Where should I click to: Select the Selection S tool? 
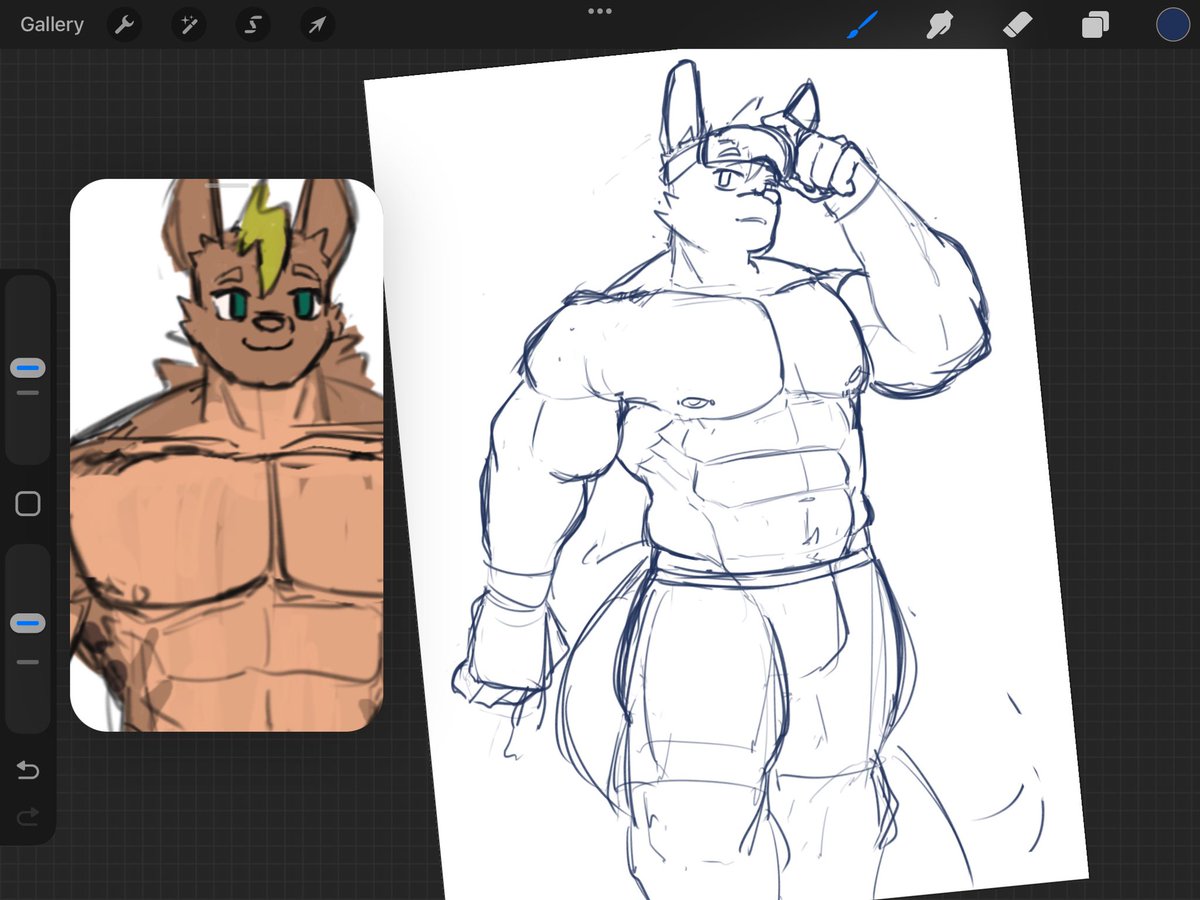point(252,25)
